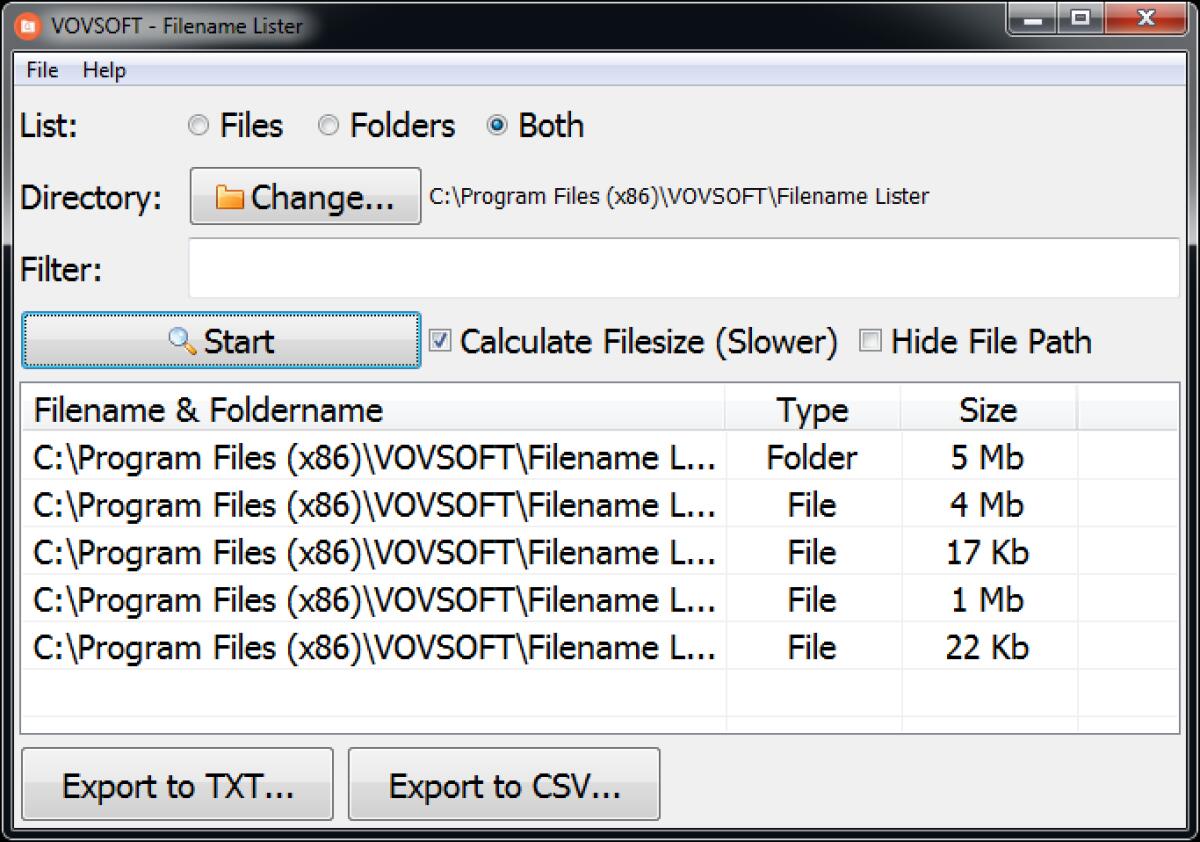Select the Folder row sized 5 Mb
Image resolution: width=1200 pixels, height=842 pixels.
[x=400, y=457]
